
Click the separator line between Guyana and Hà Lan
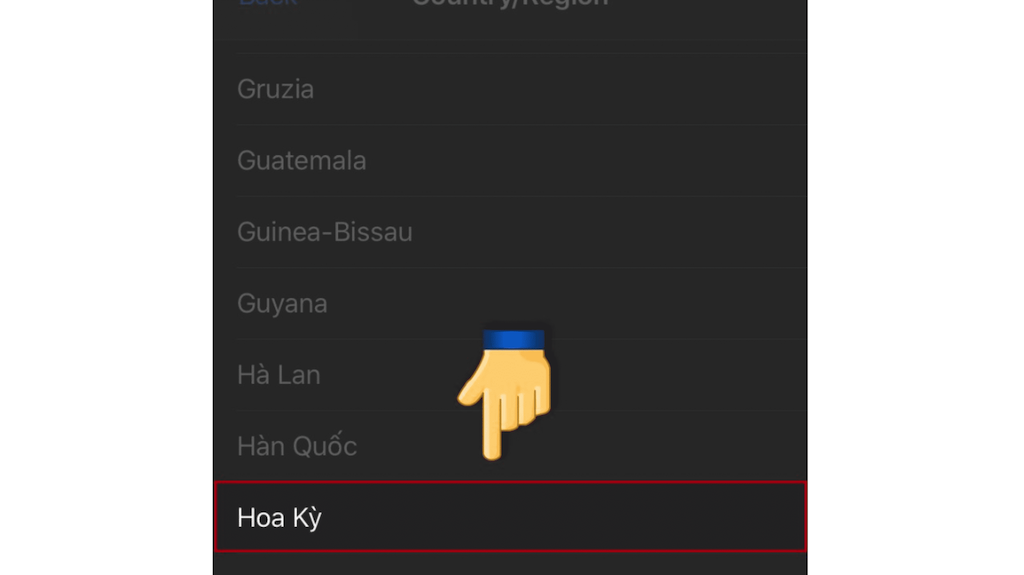[522, 339]
